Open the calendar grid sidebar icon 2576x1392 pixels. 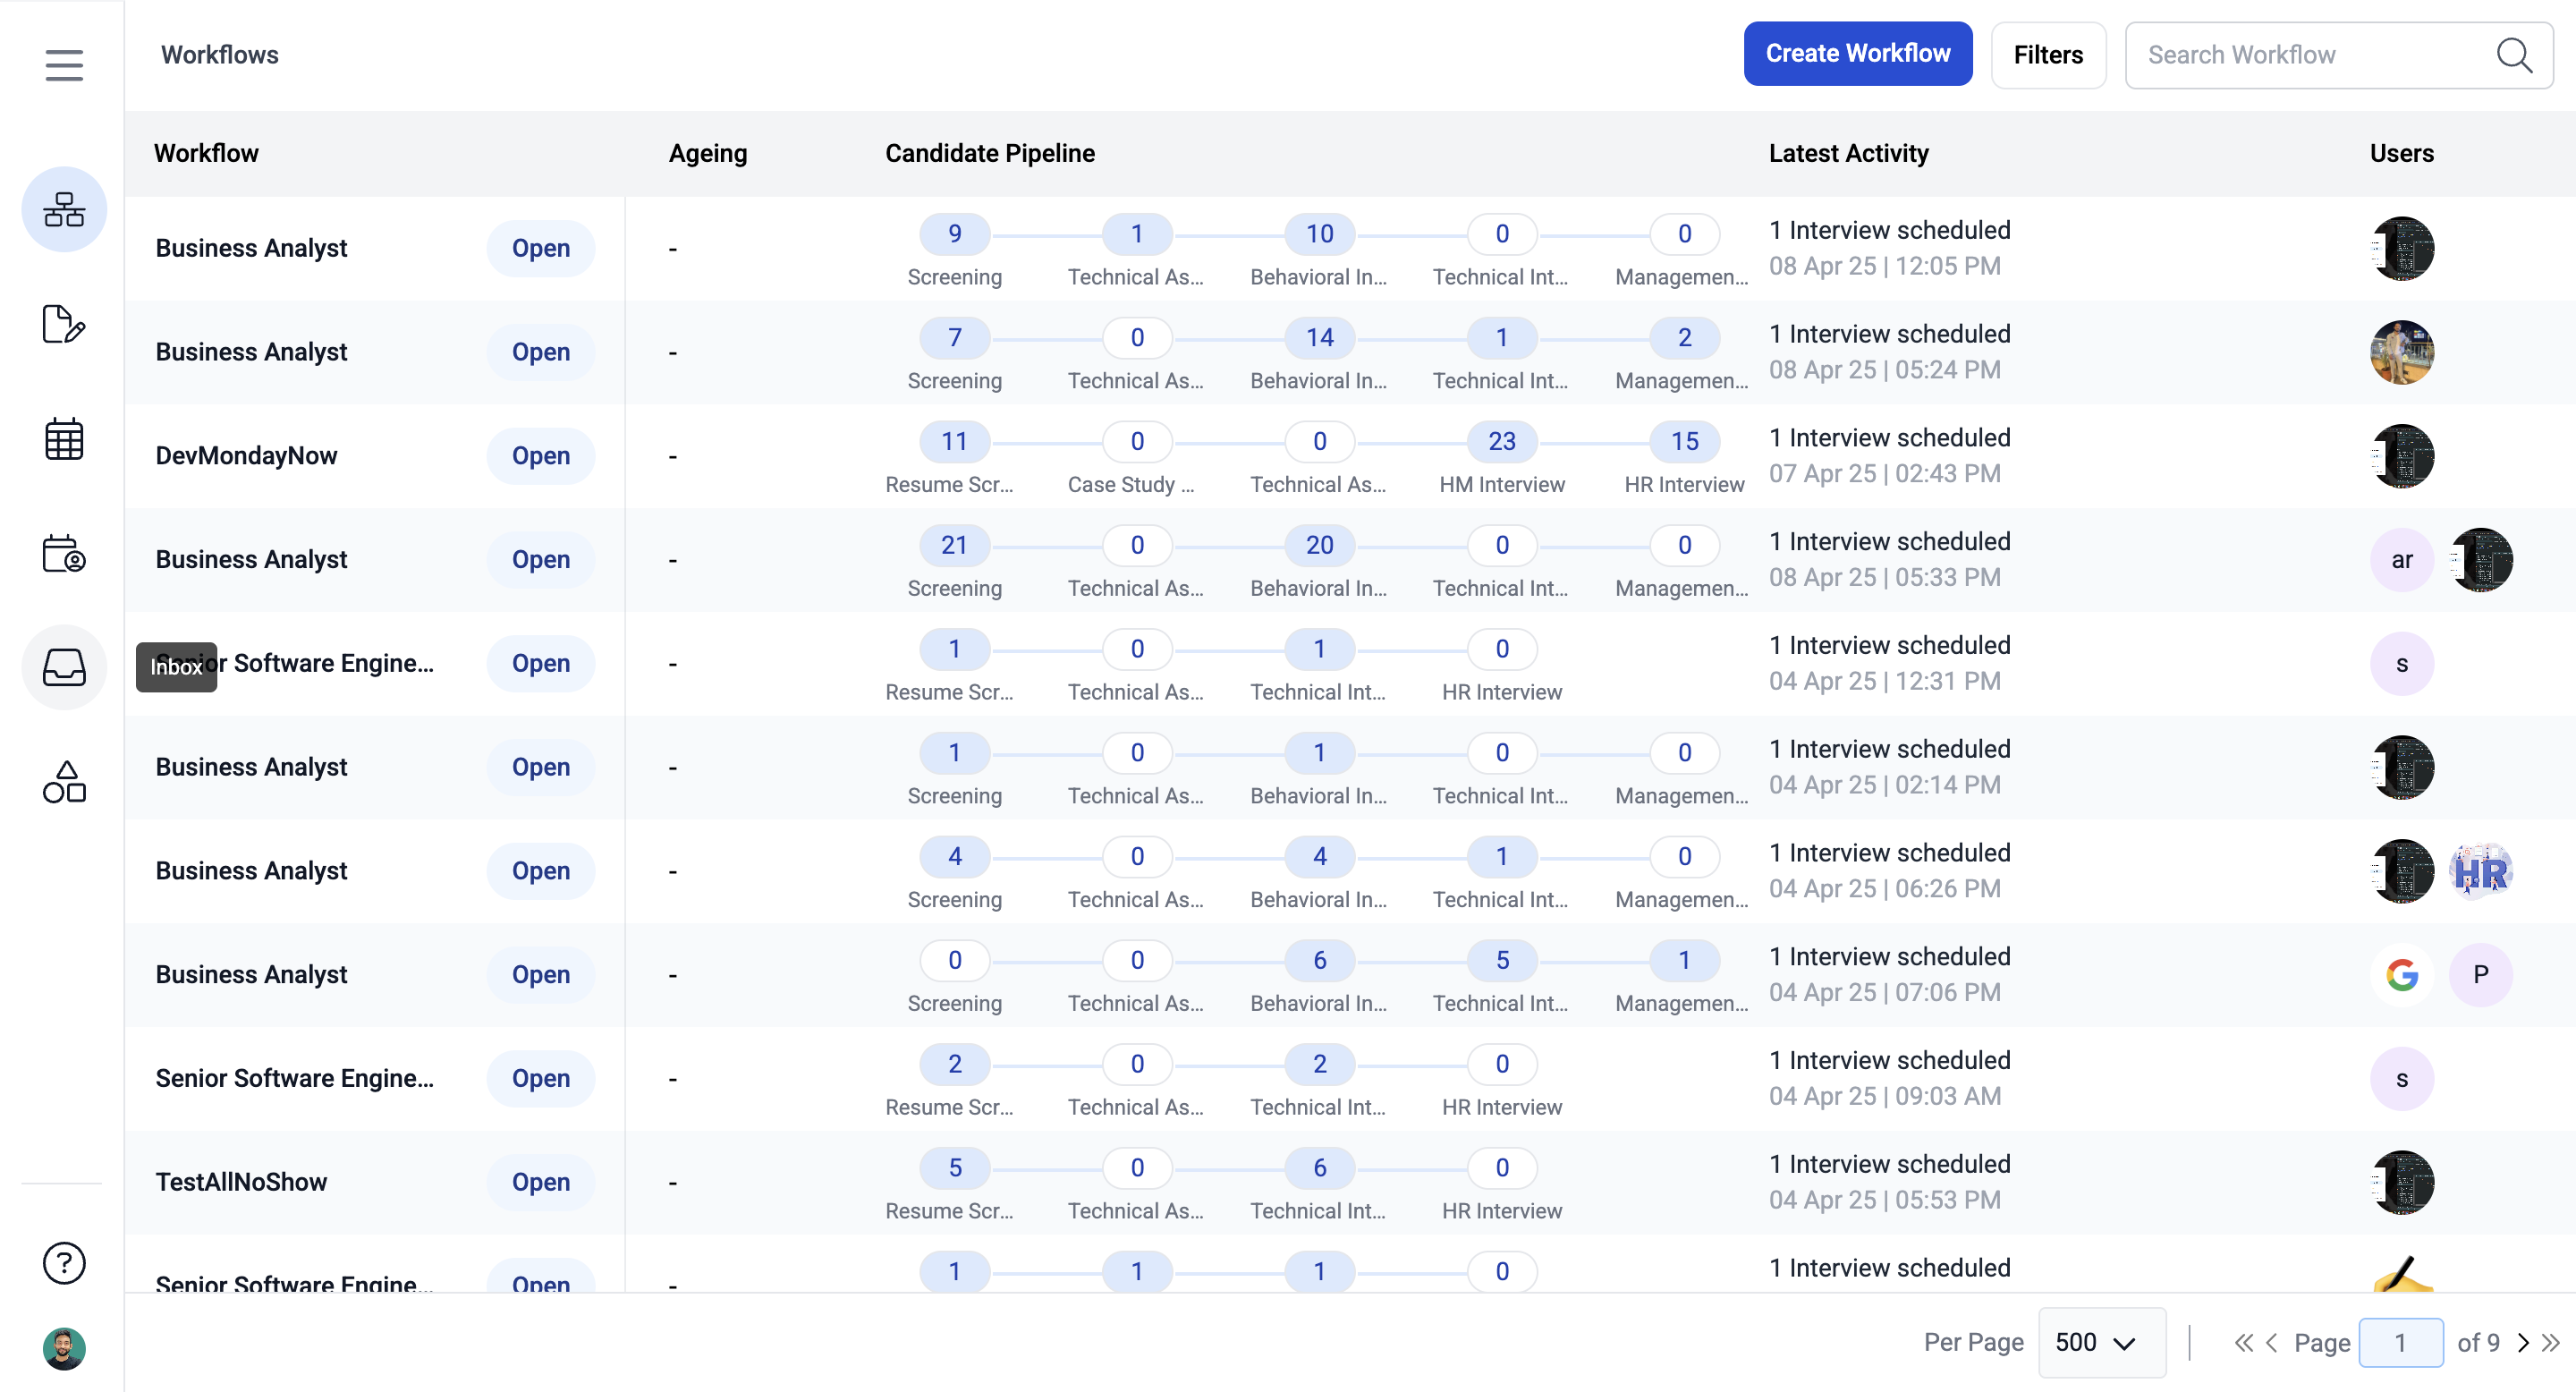click(64, 440)
